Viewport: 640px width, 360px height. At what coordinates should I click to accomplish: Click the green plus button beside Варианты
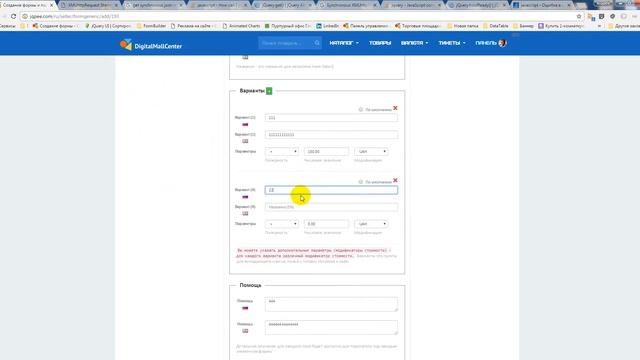269,91
